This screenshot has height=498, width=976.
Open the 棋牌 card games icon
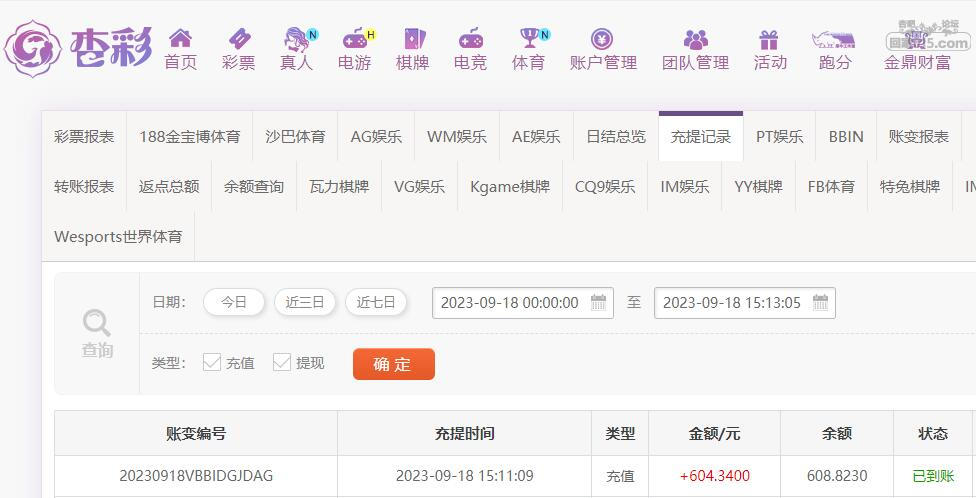point(412,39)
